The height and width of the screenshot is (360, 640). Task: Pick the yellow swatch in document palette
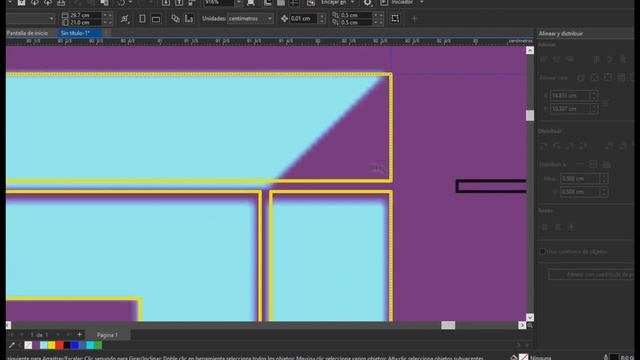[x=51, y=345]
